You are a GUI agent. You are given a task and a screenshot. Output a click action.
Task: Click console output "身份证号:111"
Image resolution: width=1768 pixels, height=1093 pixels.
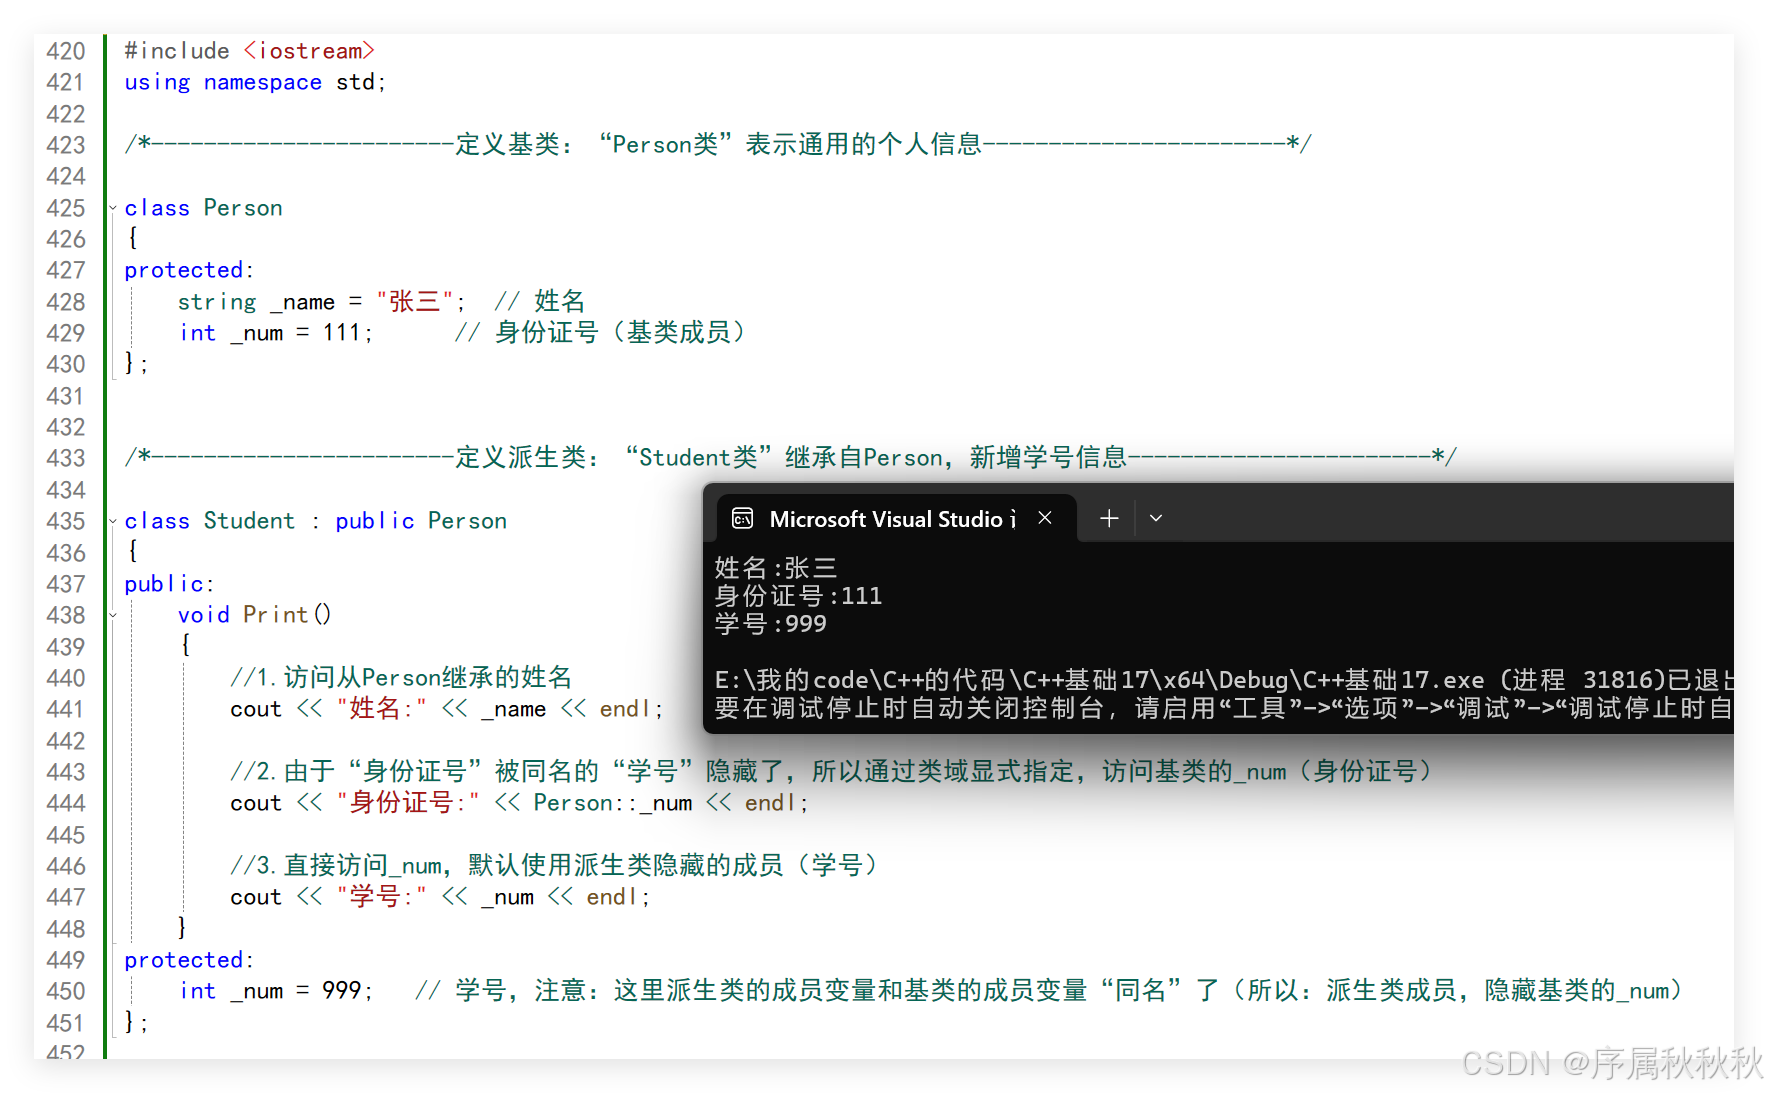pyautogui.click(x=799, y=596)
